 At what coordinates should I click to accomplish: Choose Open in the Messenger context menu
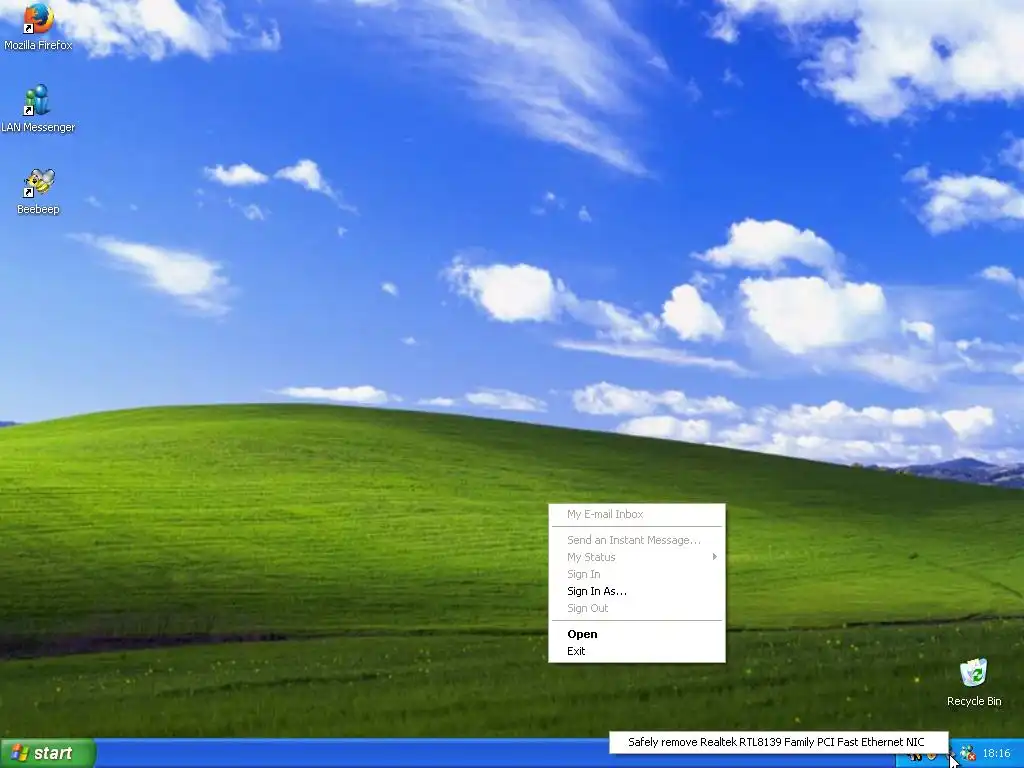tap(637, 634)
